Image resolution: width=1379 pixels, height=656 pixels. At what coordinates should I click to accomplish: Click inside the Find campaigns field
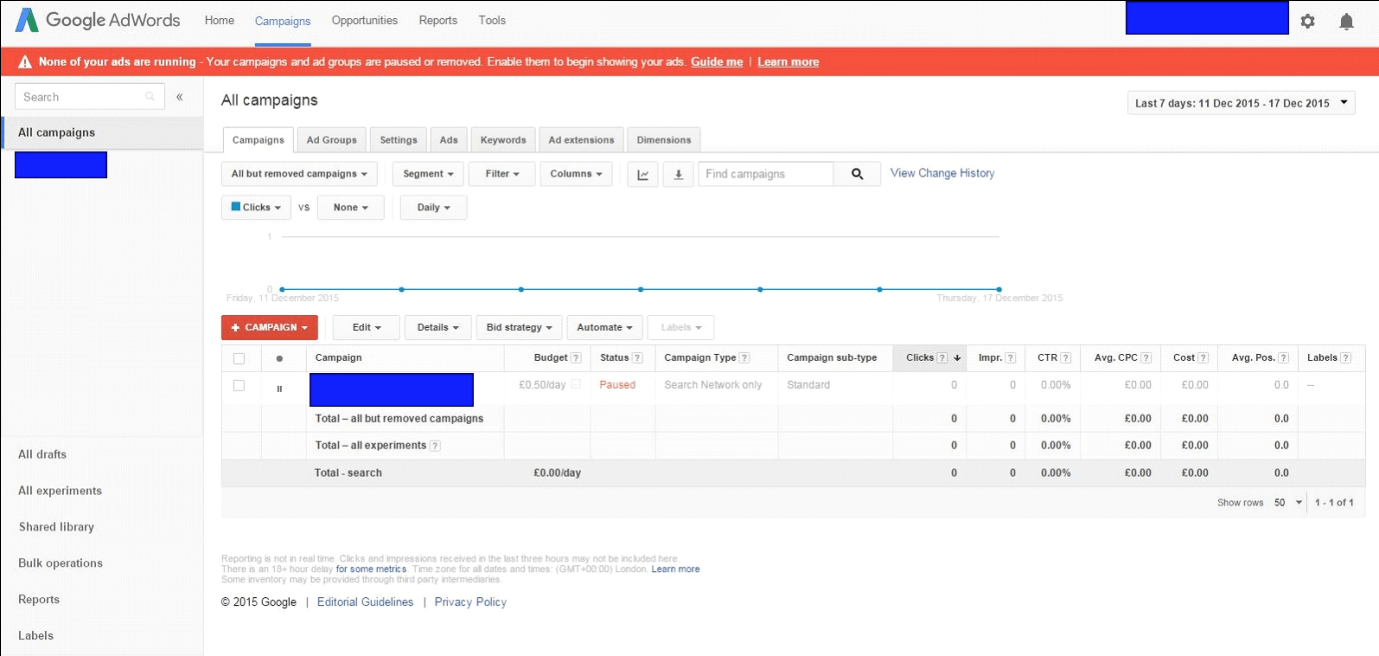coord(765,173)
